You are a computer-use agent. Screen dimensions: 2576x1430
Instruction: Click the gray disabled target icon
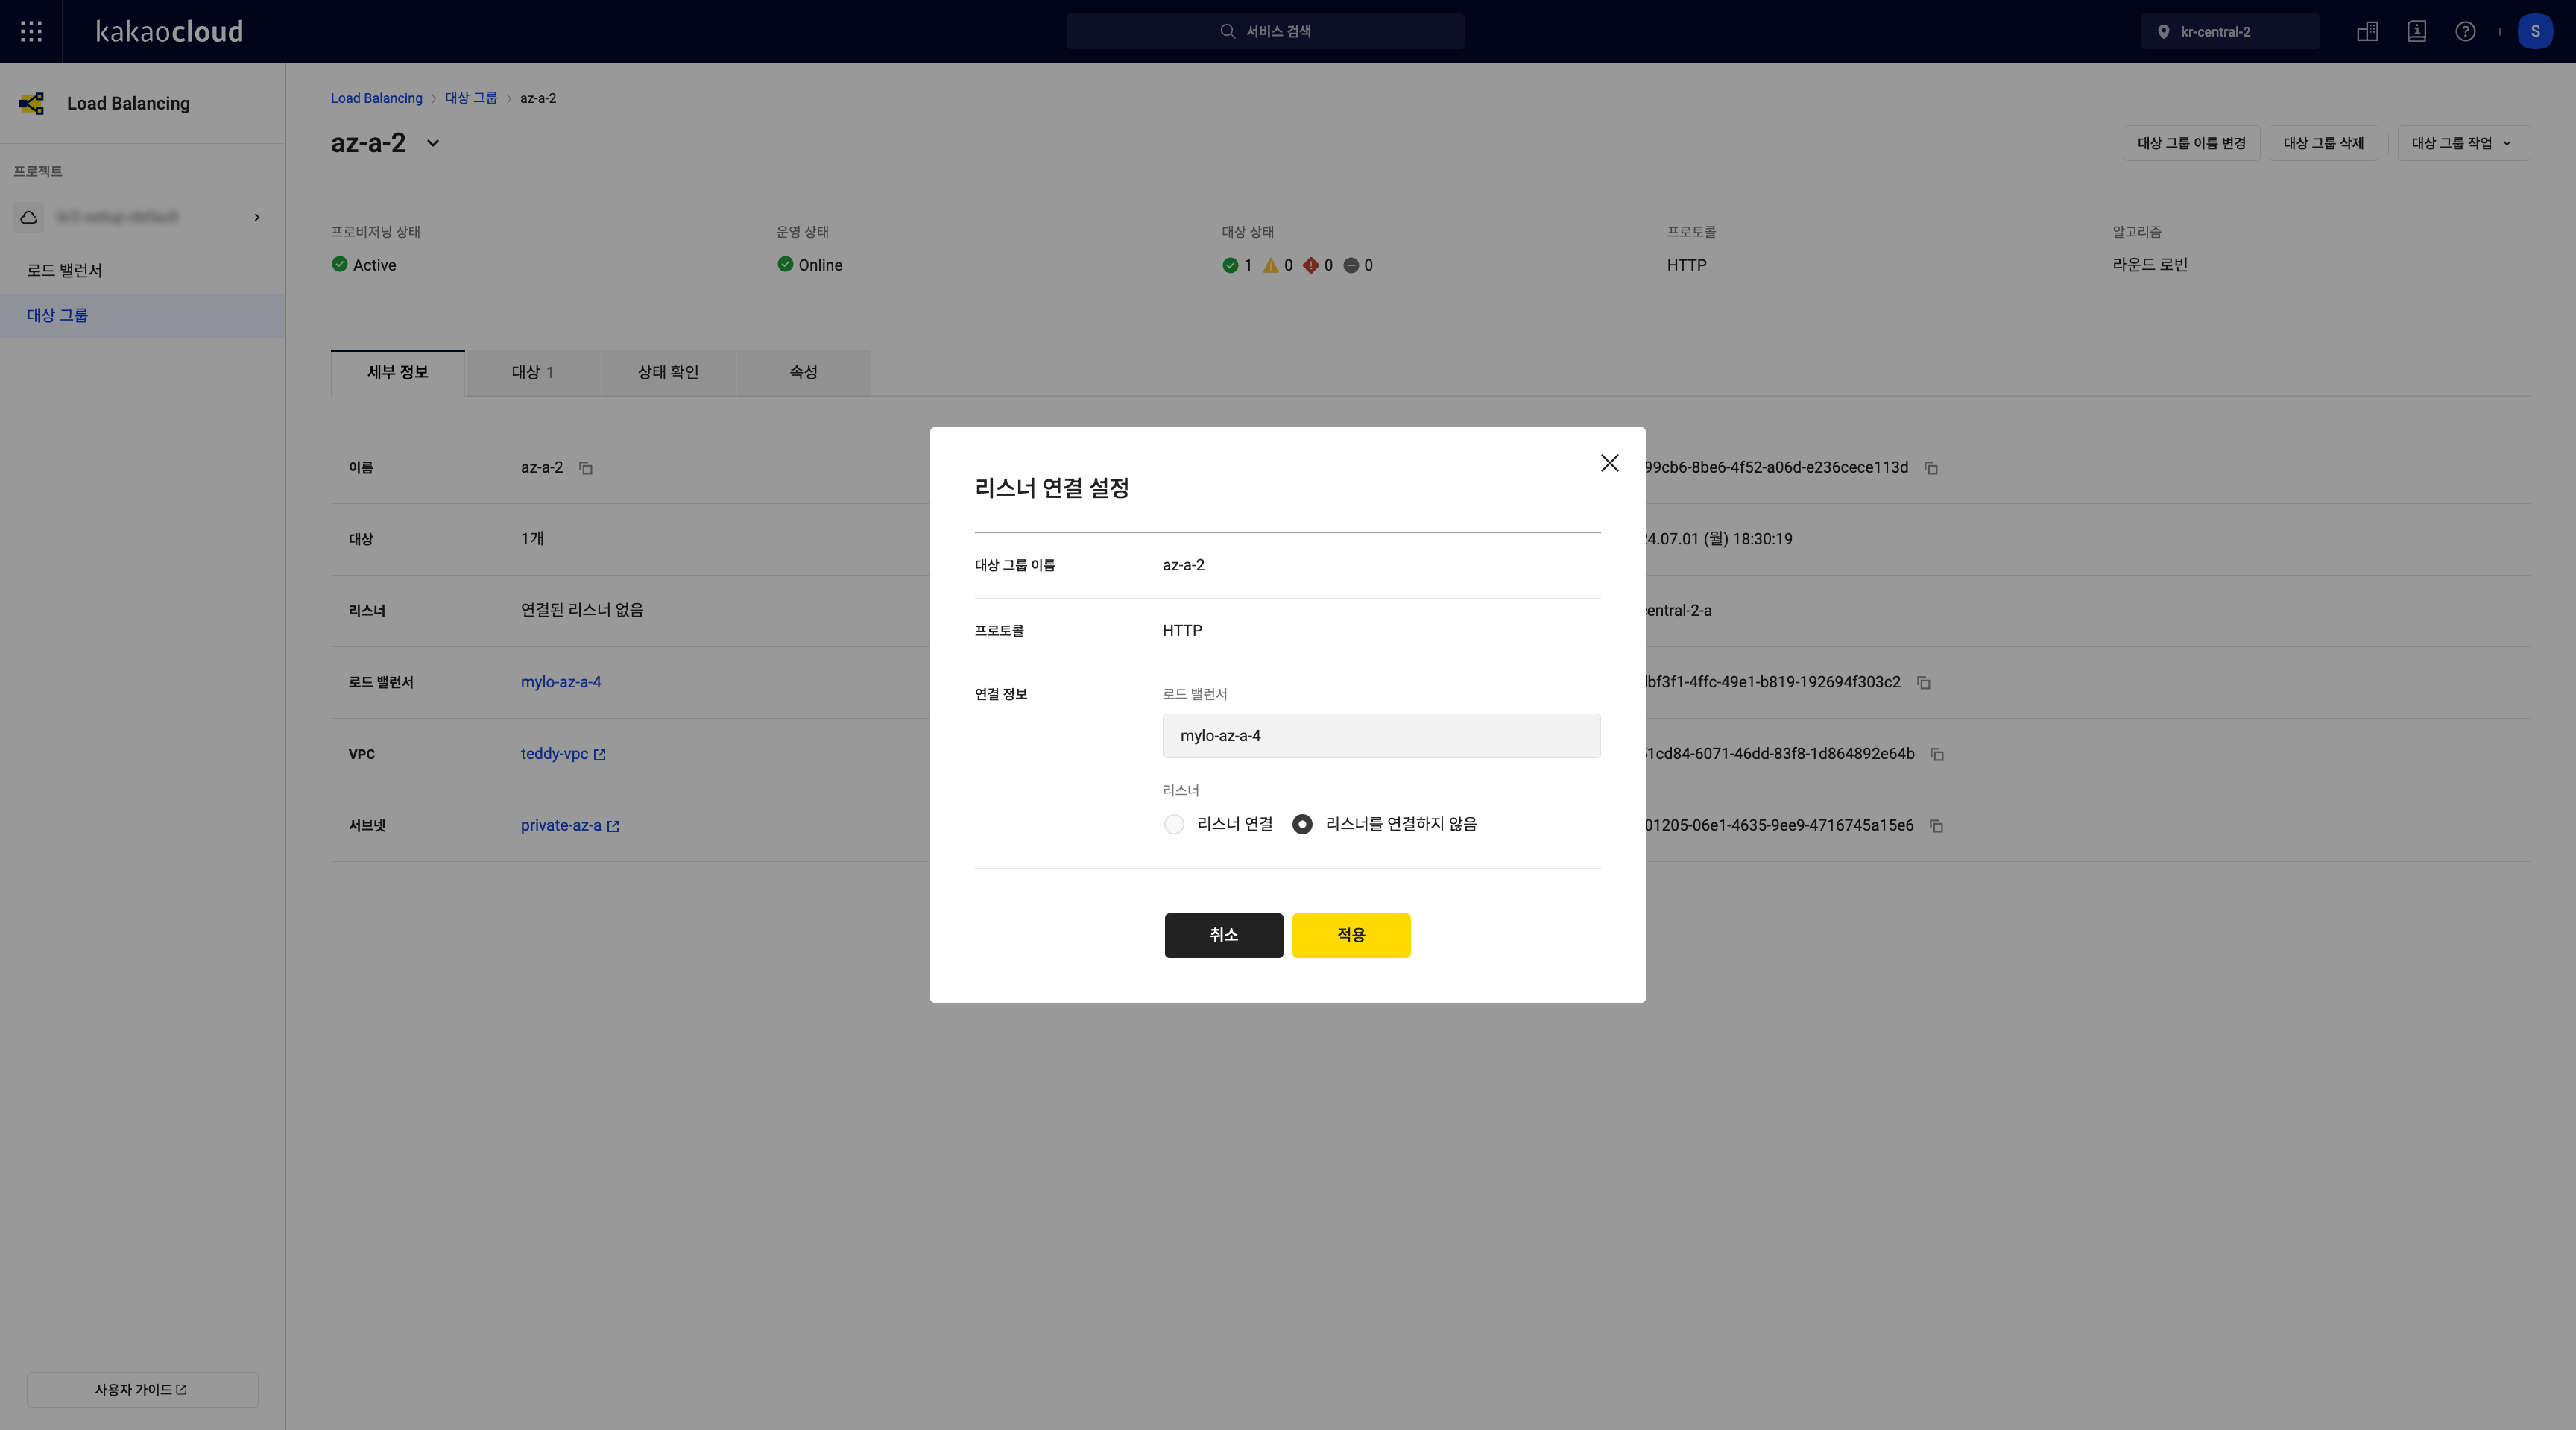pyautogui.click(x=1351, y=265)
